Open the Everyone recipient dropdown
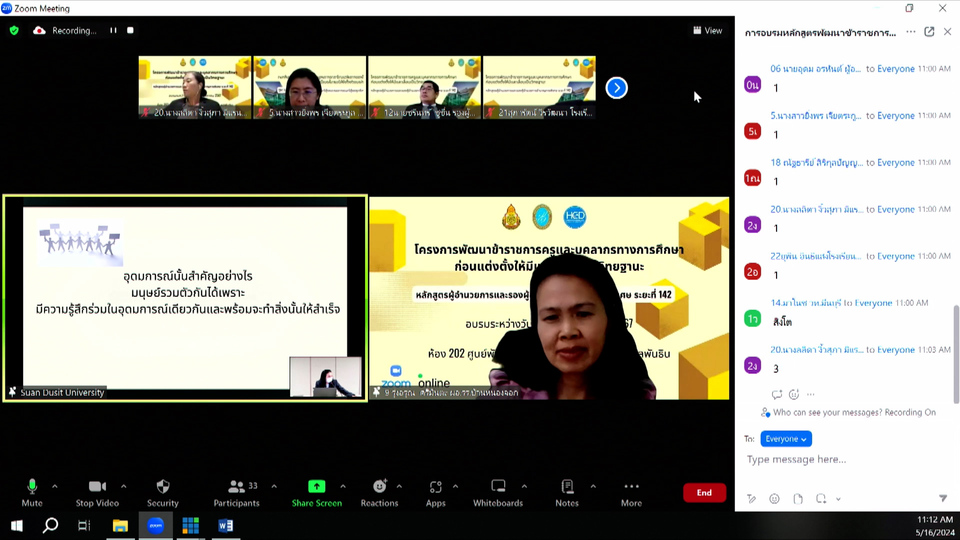This screenshot has width=960, height=540. (786, 439)
